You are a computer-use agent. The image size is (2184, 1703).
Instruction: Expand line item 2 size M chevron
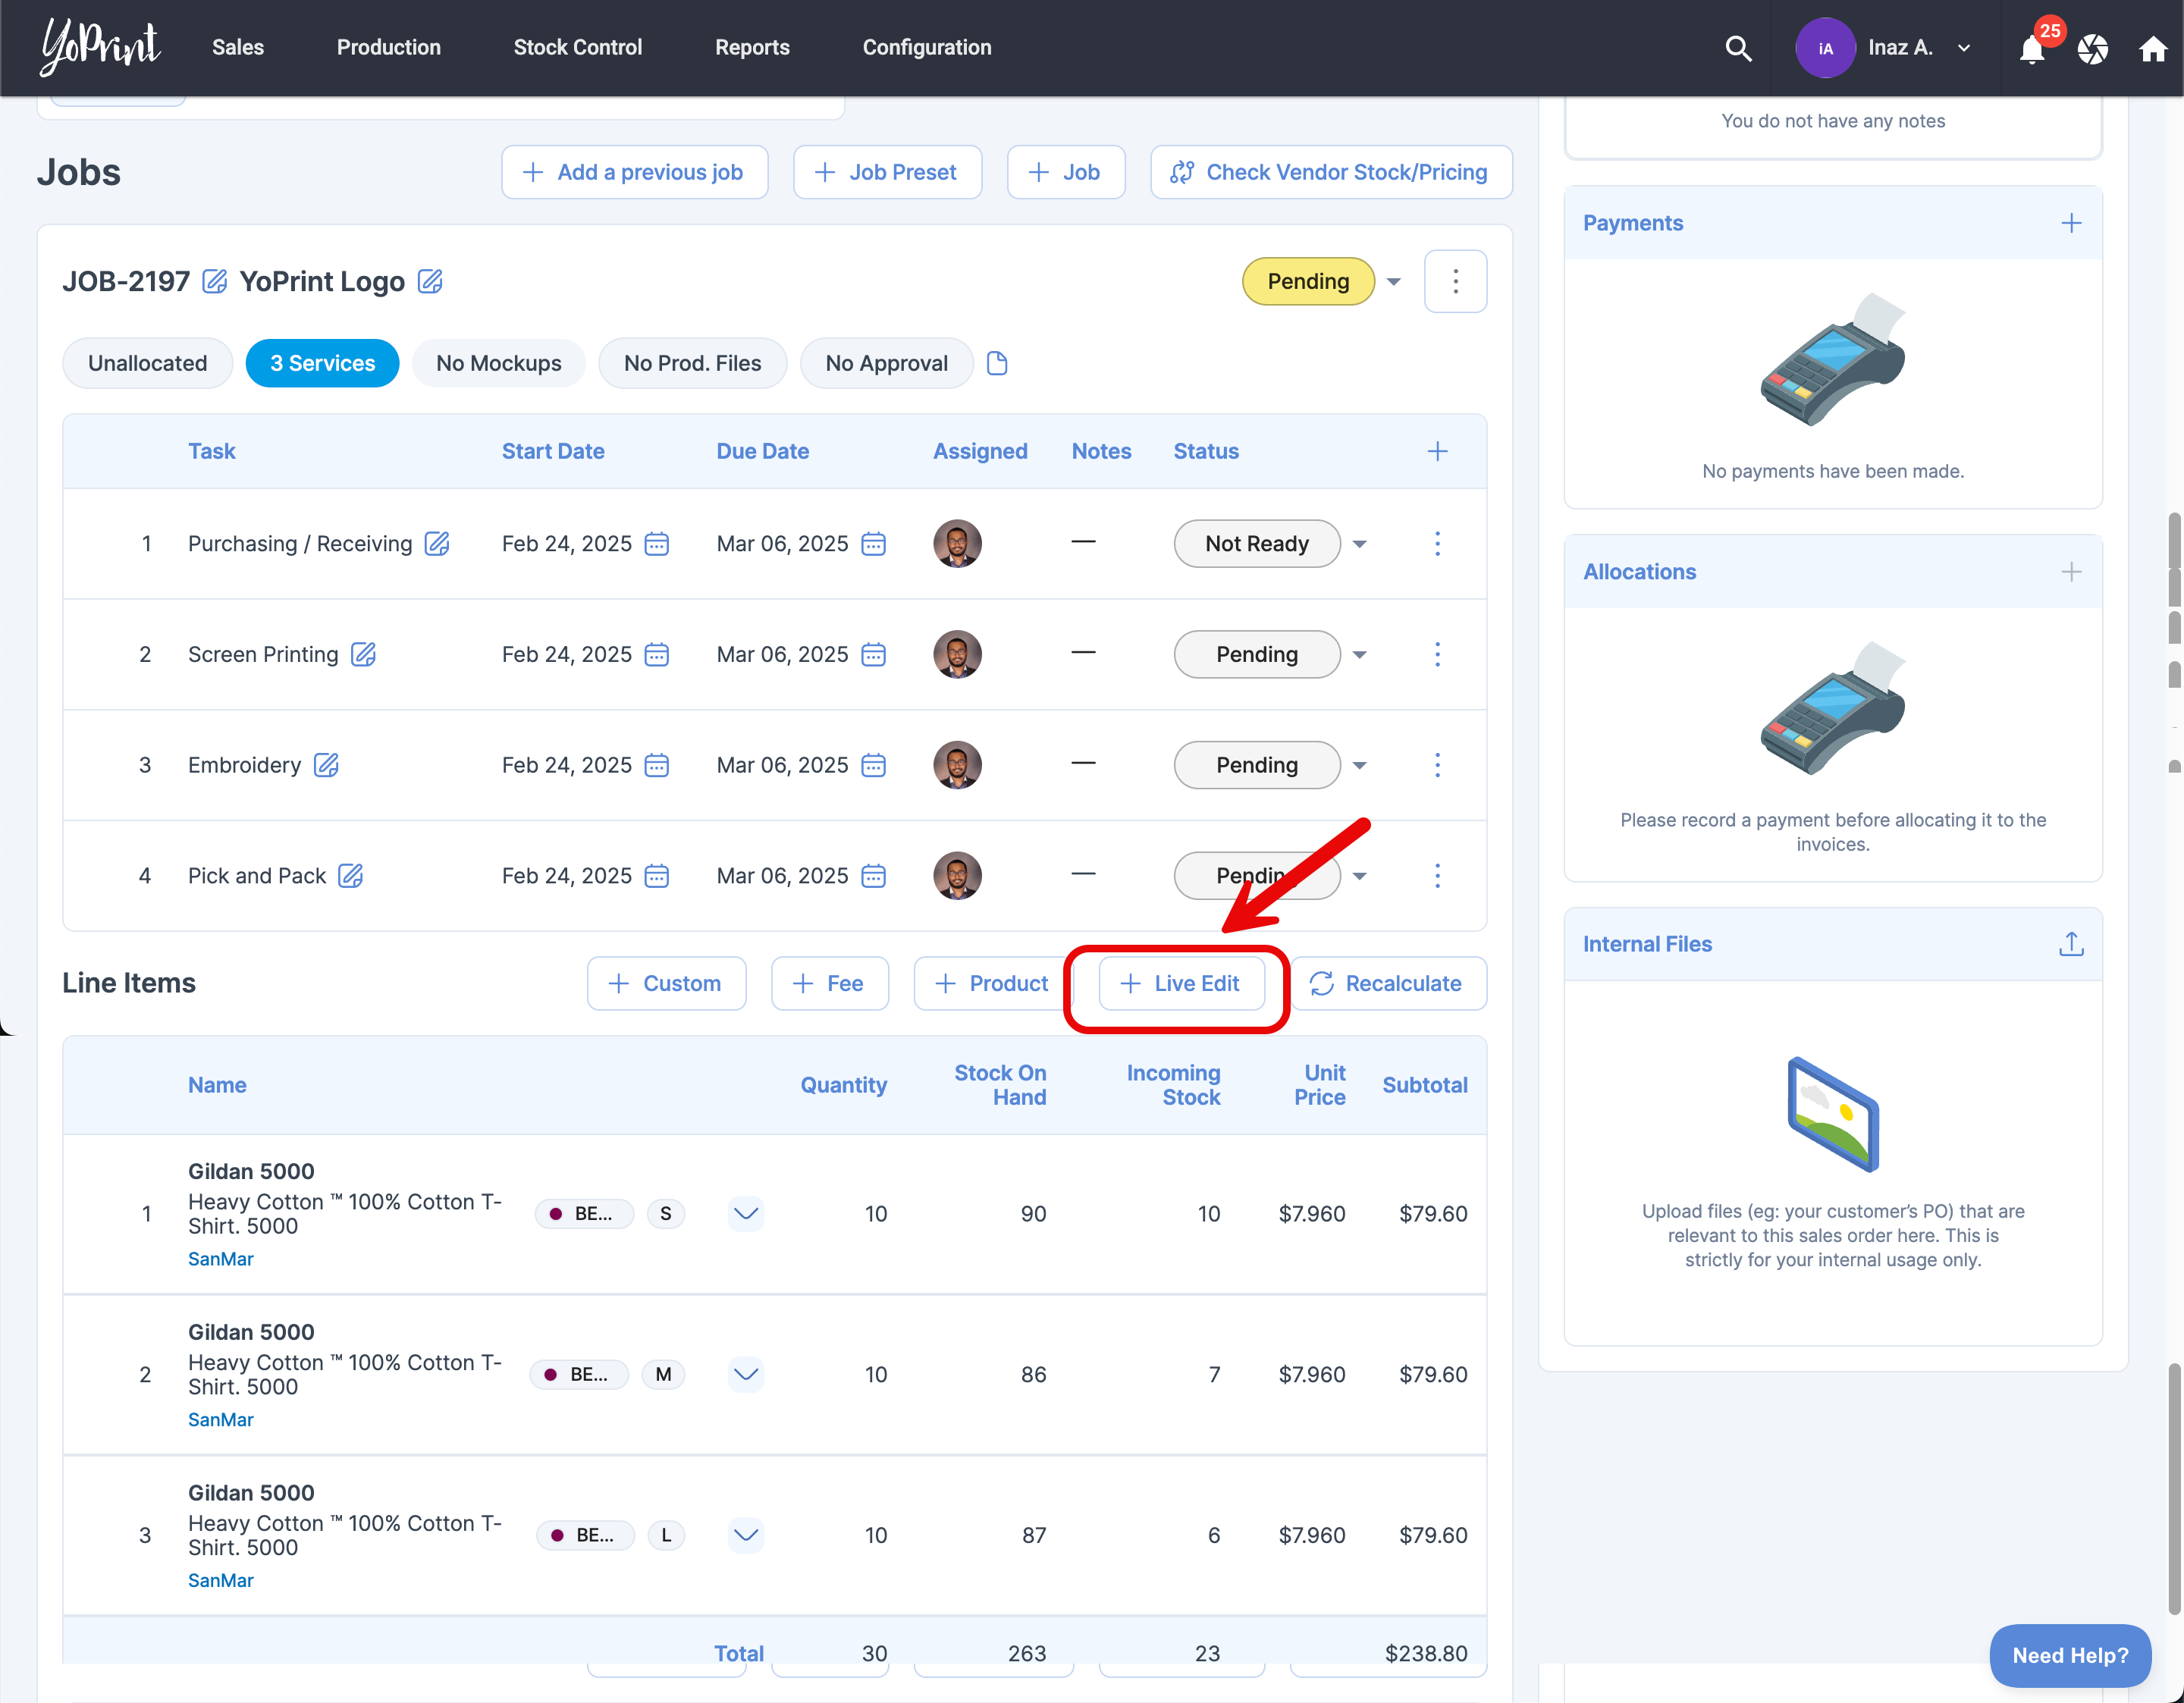[746, 1374]
